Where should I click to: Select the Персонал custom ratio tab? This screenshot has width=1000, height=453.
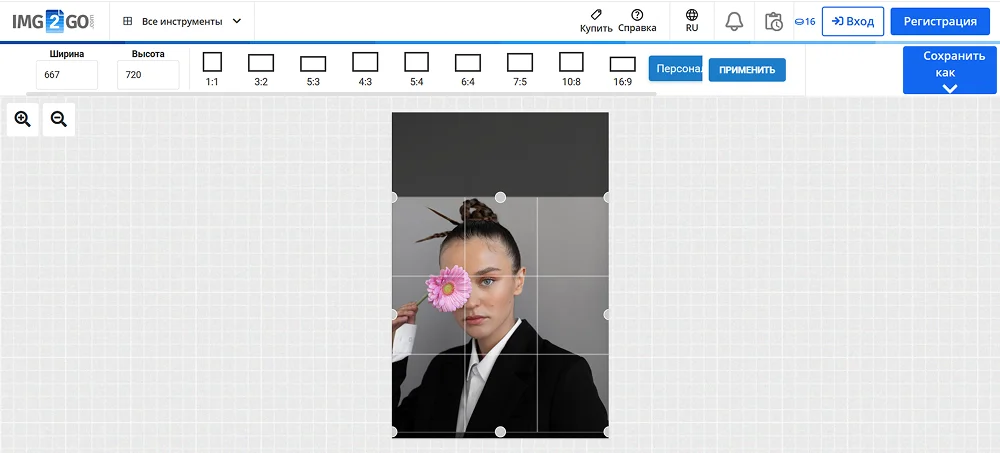pos(676,69)
